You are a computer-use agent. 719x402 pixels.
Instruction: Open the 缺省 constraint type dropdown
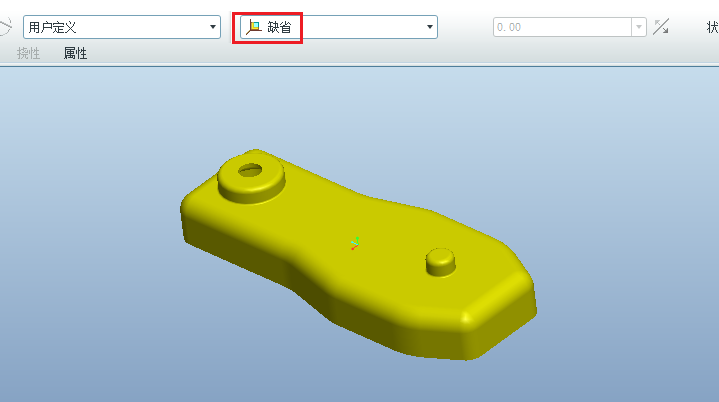(x=338, y=28)
